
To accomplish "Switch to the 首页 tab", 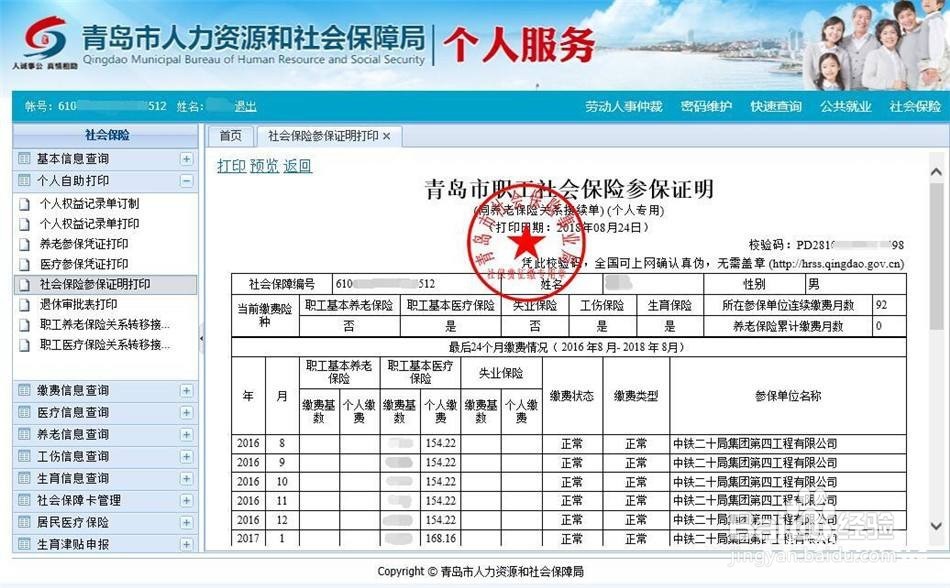I will point(230,136).
